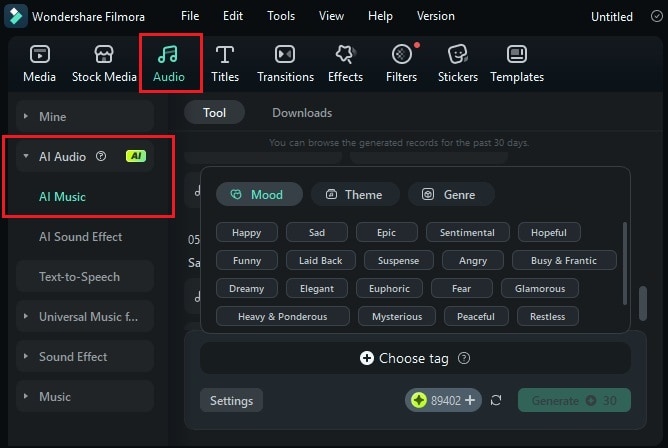Select AI Music in sidebar
668x448 pixels.
pyautogui.click(x=62, y=197)
